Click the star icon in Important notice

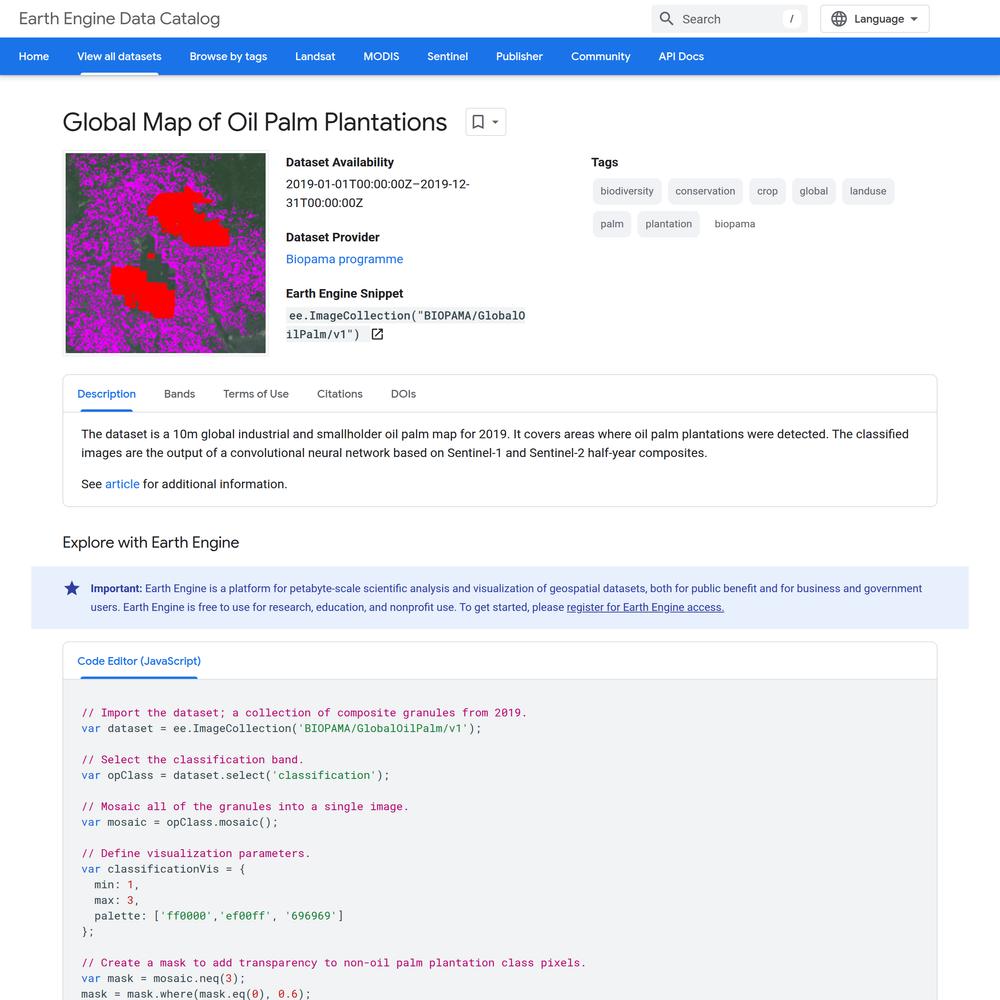pyautogui.click(x=72, y=588)
